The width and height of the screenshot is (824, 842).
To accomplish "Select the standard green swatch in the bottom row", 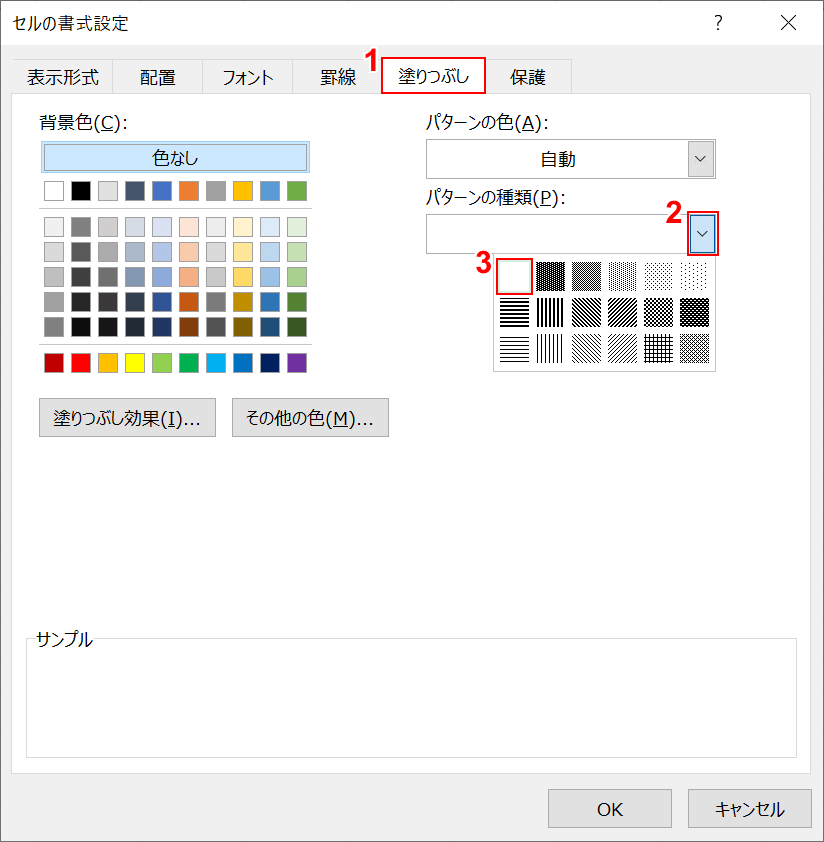I will [x=189, y=363].
